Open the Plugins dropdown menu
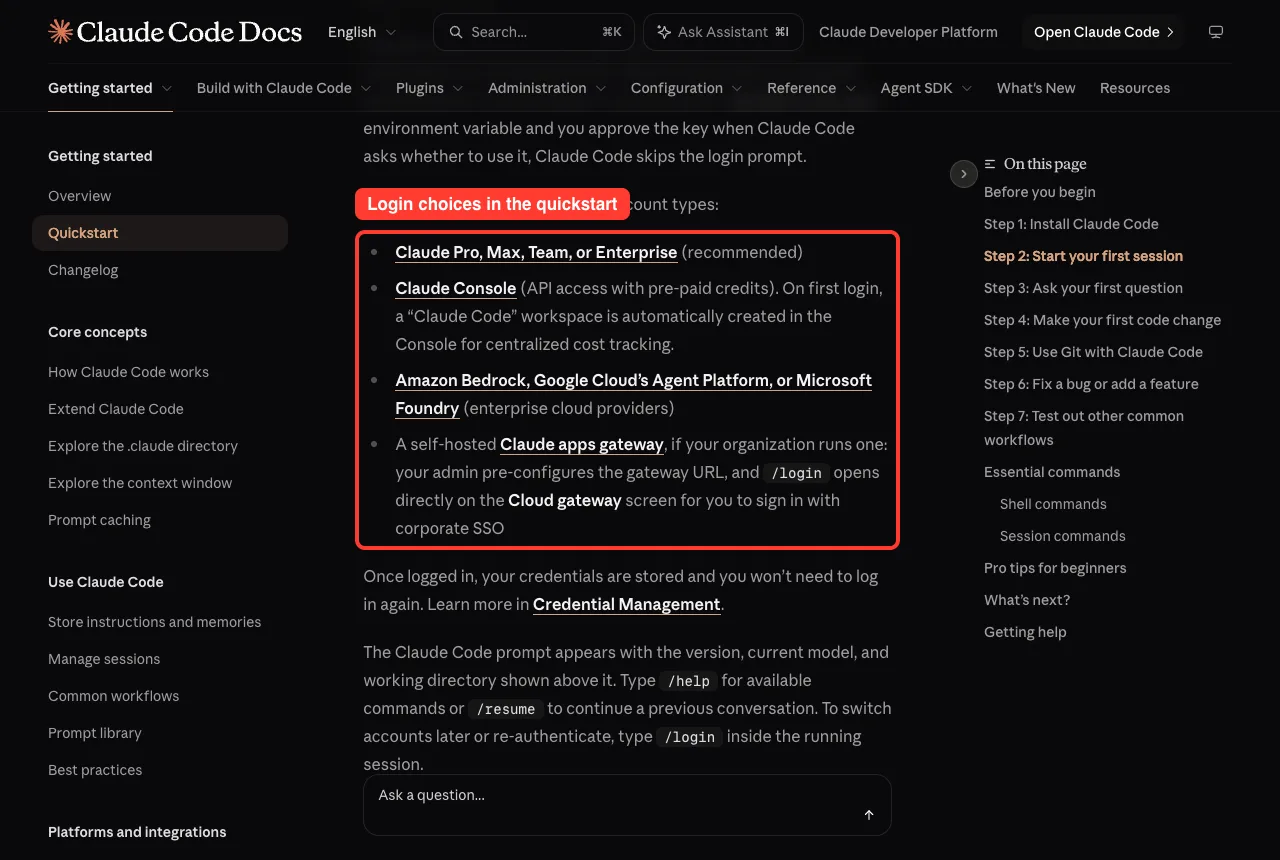The width and height of the screenshot is (1280, 860). tap(430, 88)
